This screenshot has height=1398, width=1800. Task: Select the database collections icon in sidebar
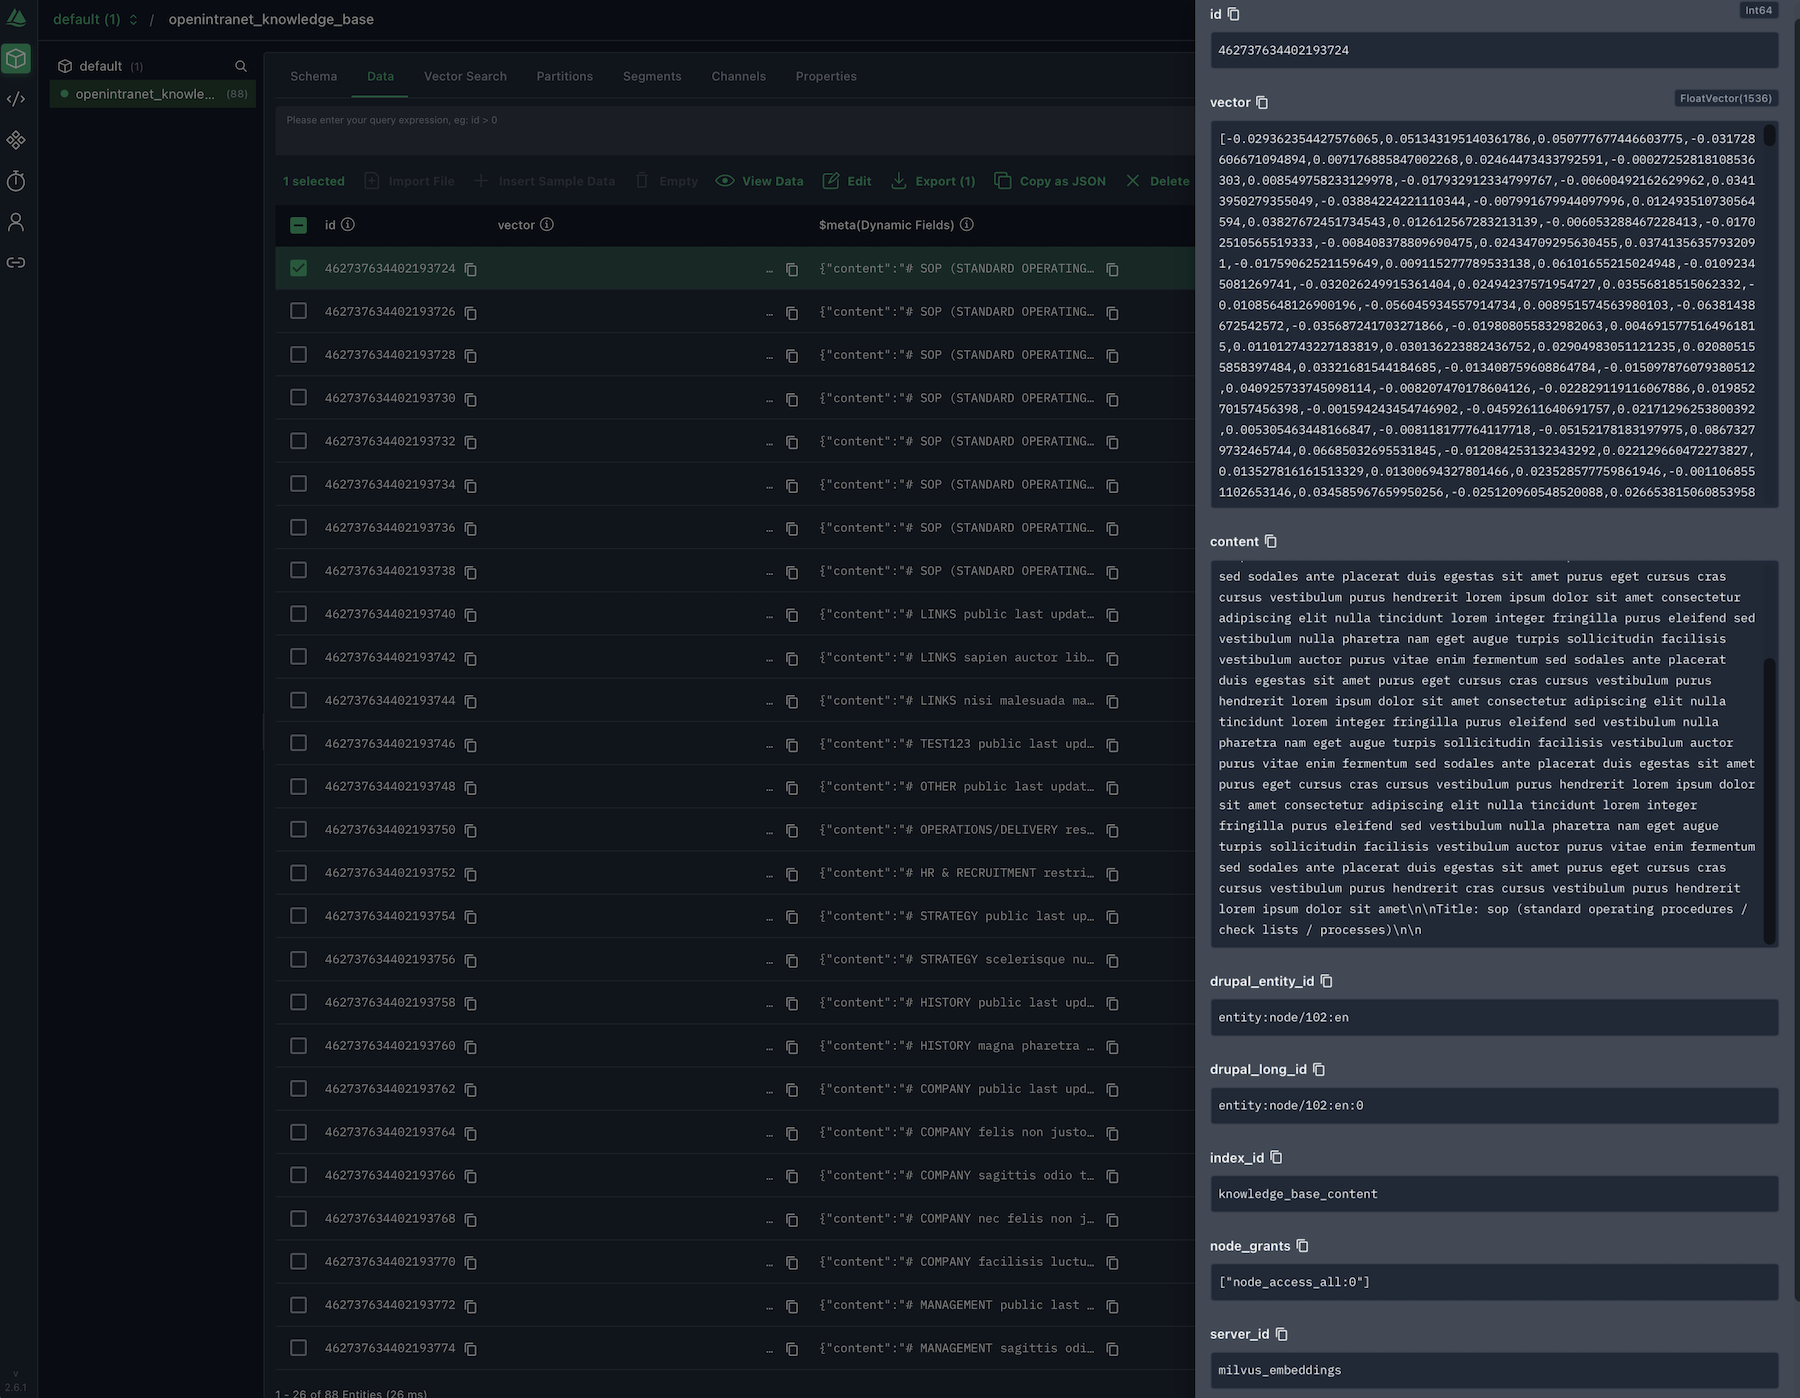click(16, 58)
